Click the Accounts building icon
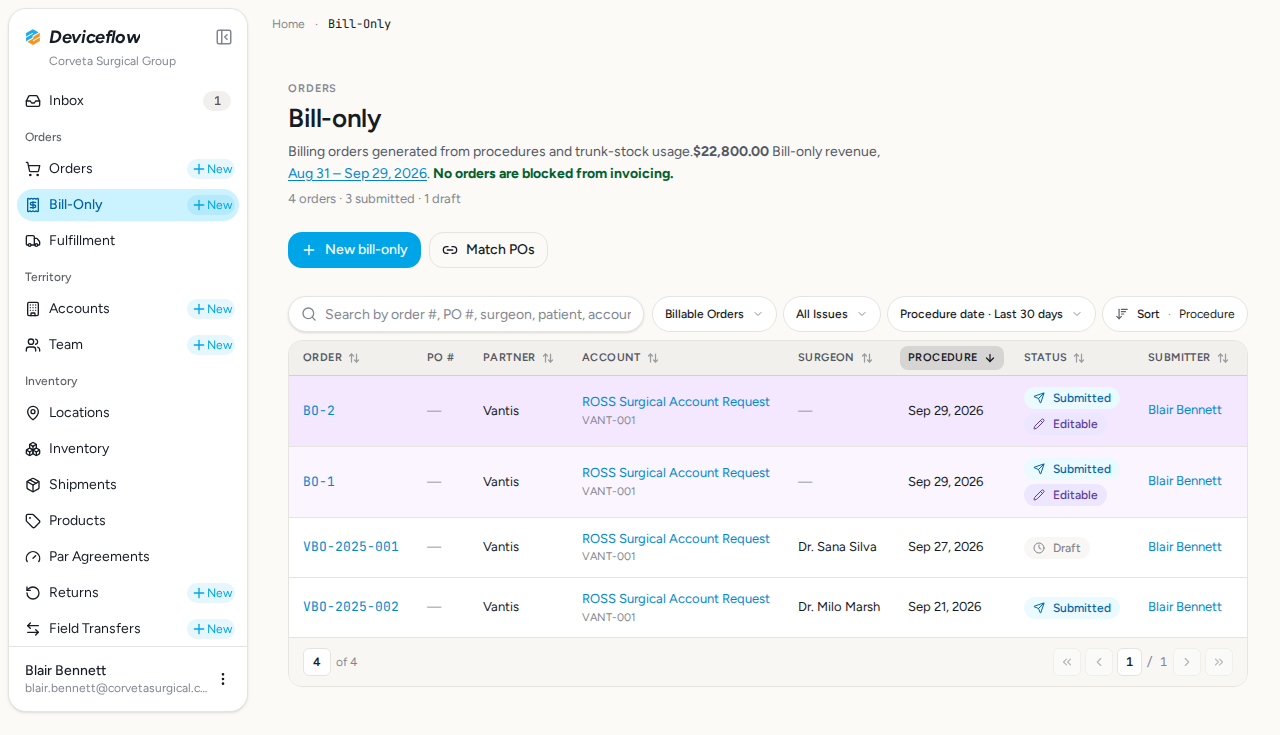 pos(33,309)
